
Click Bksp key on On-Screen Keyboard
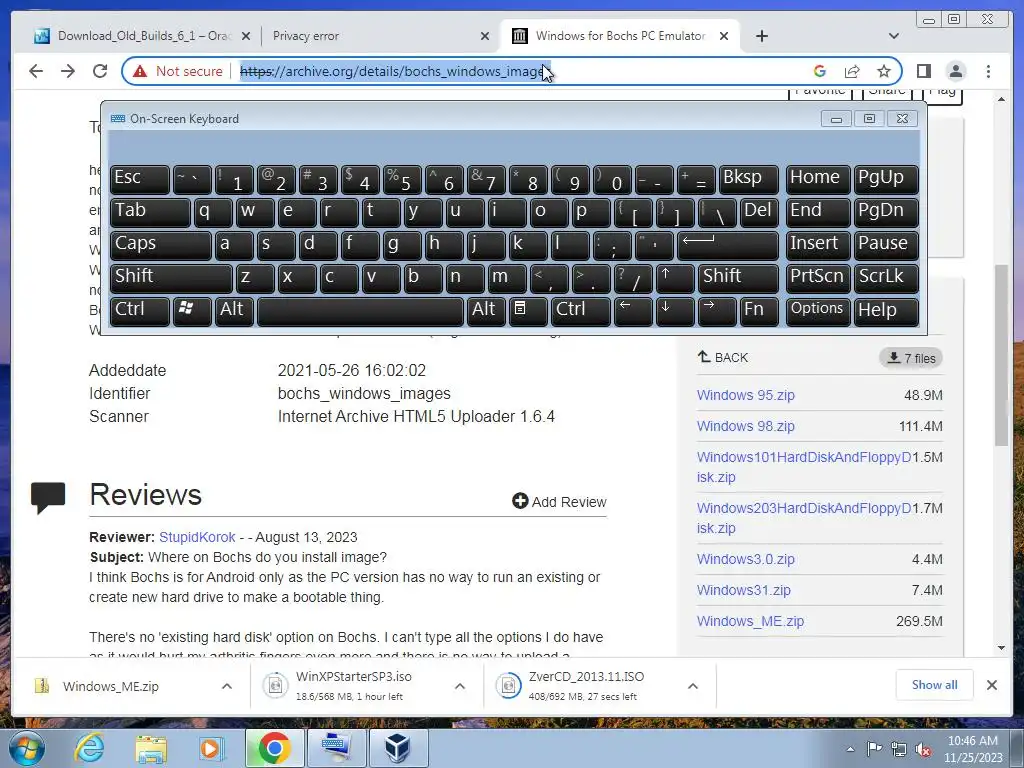(x=748, y=178)
